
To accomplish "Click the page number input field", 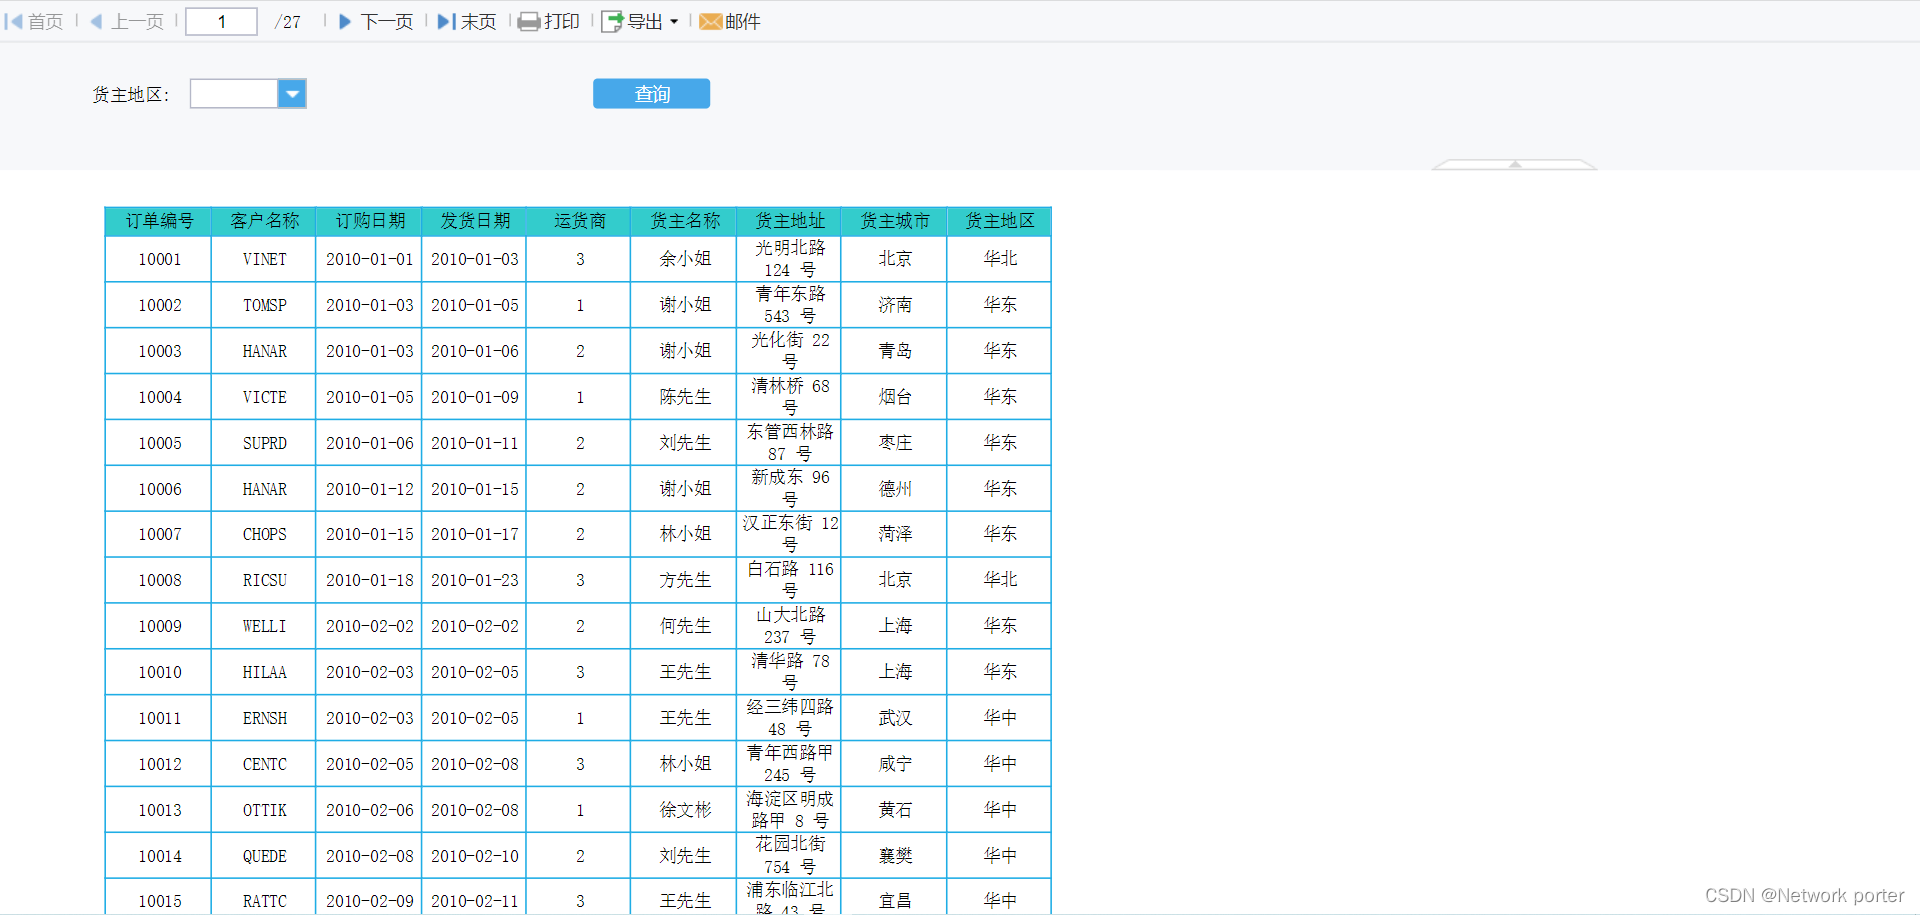I will [x=222, y=21].
